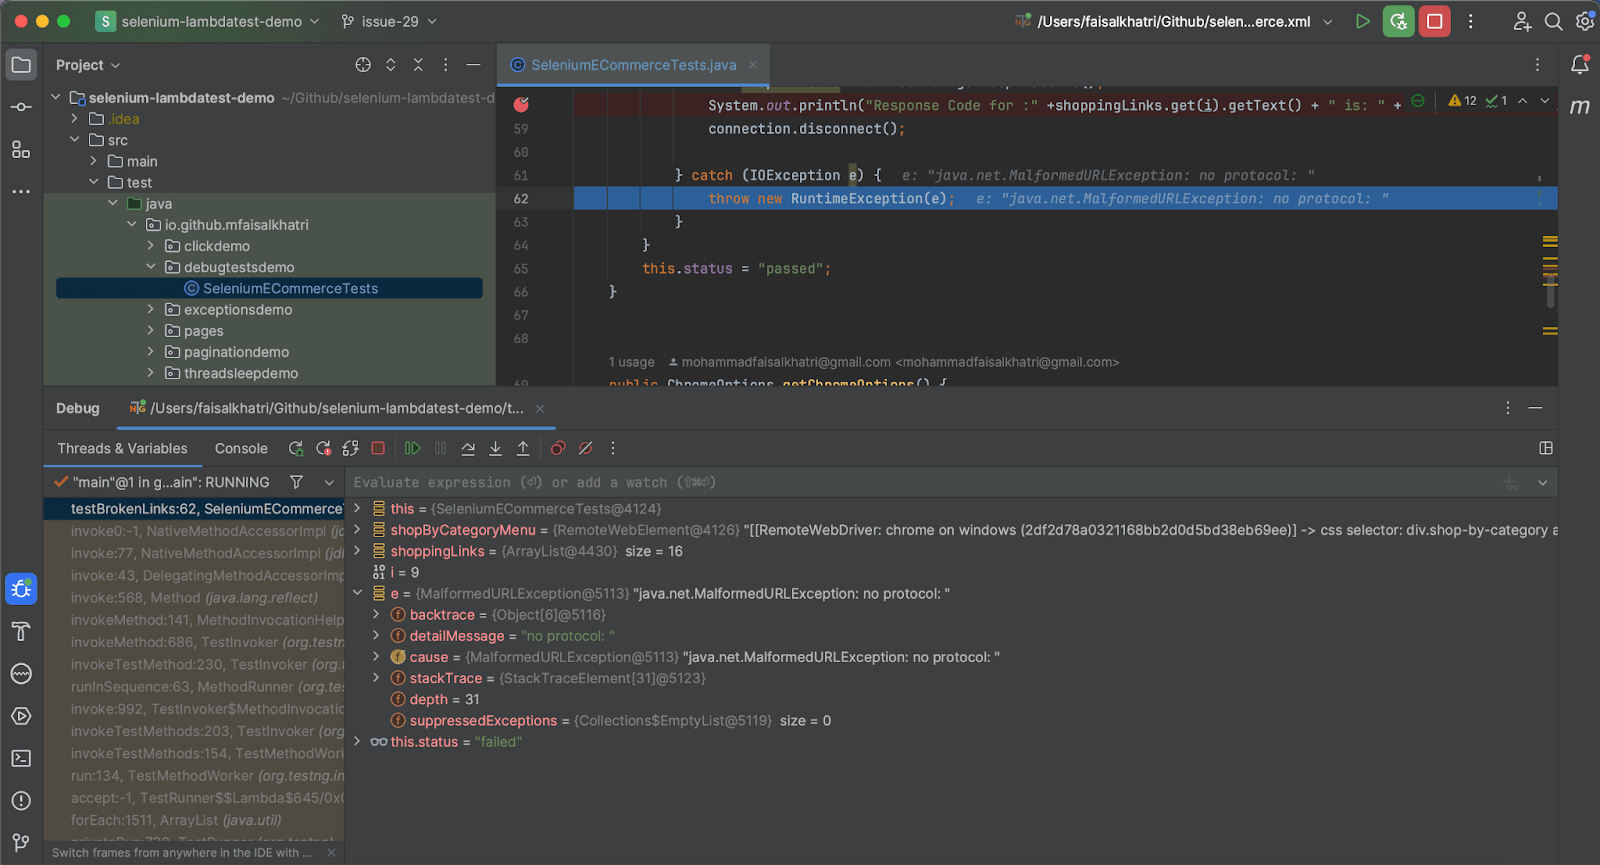Open the selenium-lambdatest-demo project menu

tap(210, 21)
